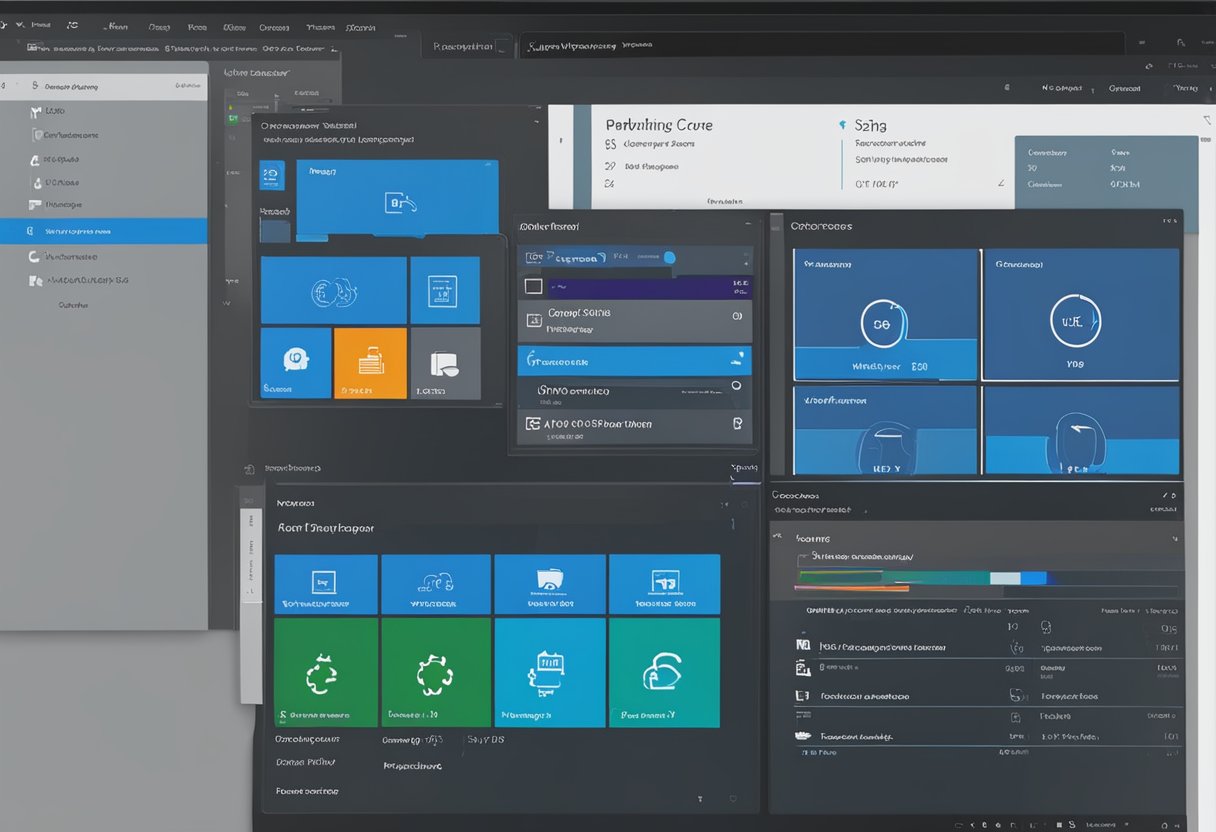Expand the arrow on blue highlighted list row
This screenshot has height=832, width=1216.
(739, 356)
